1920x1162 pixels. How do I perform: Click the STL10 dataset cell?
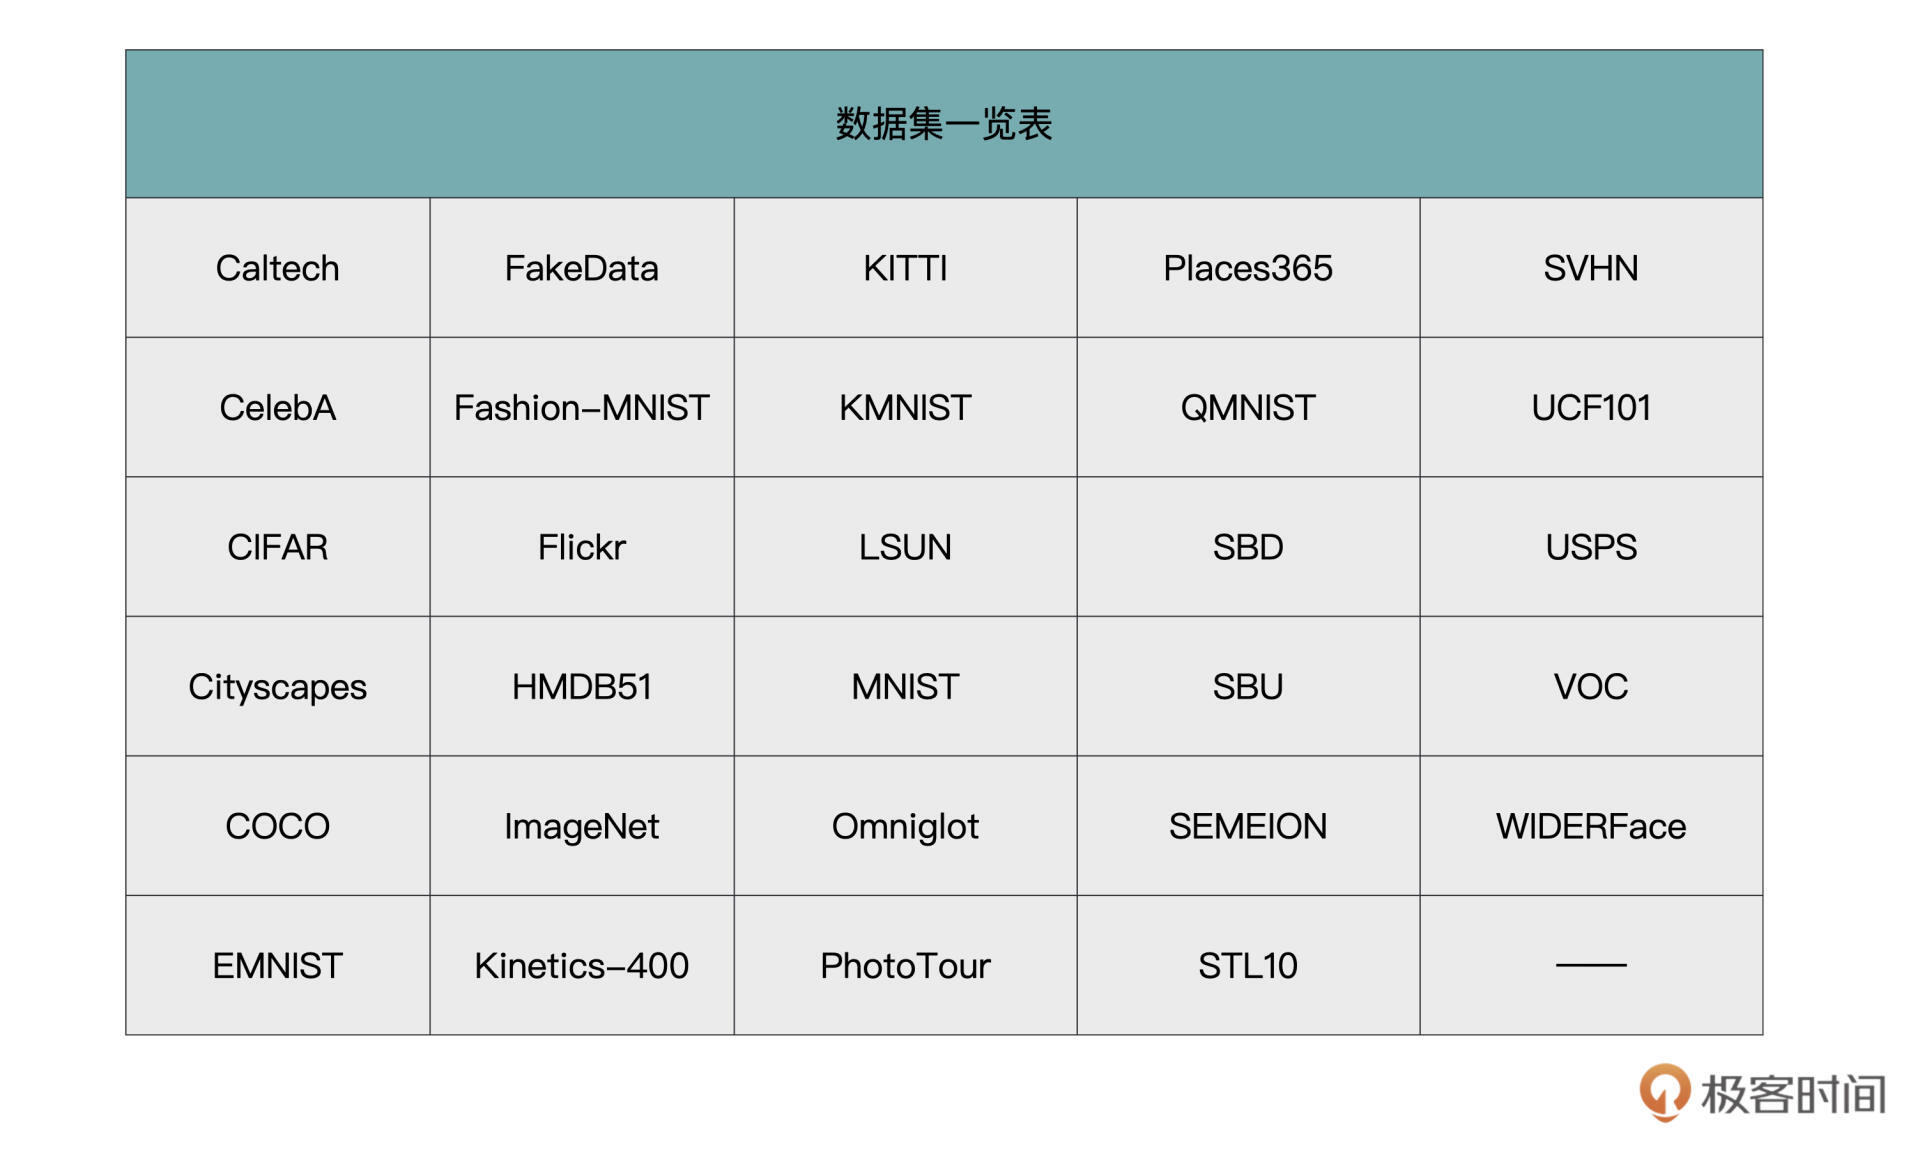coord(1247,965)
